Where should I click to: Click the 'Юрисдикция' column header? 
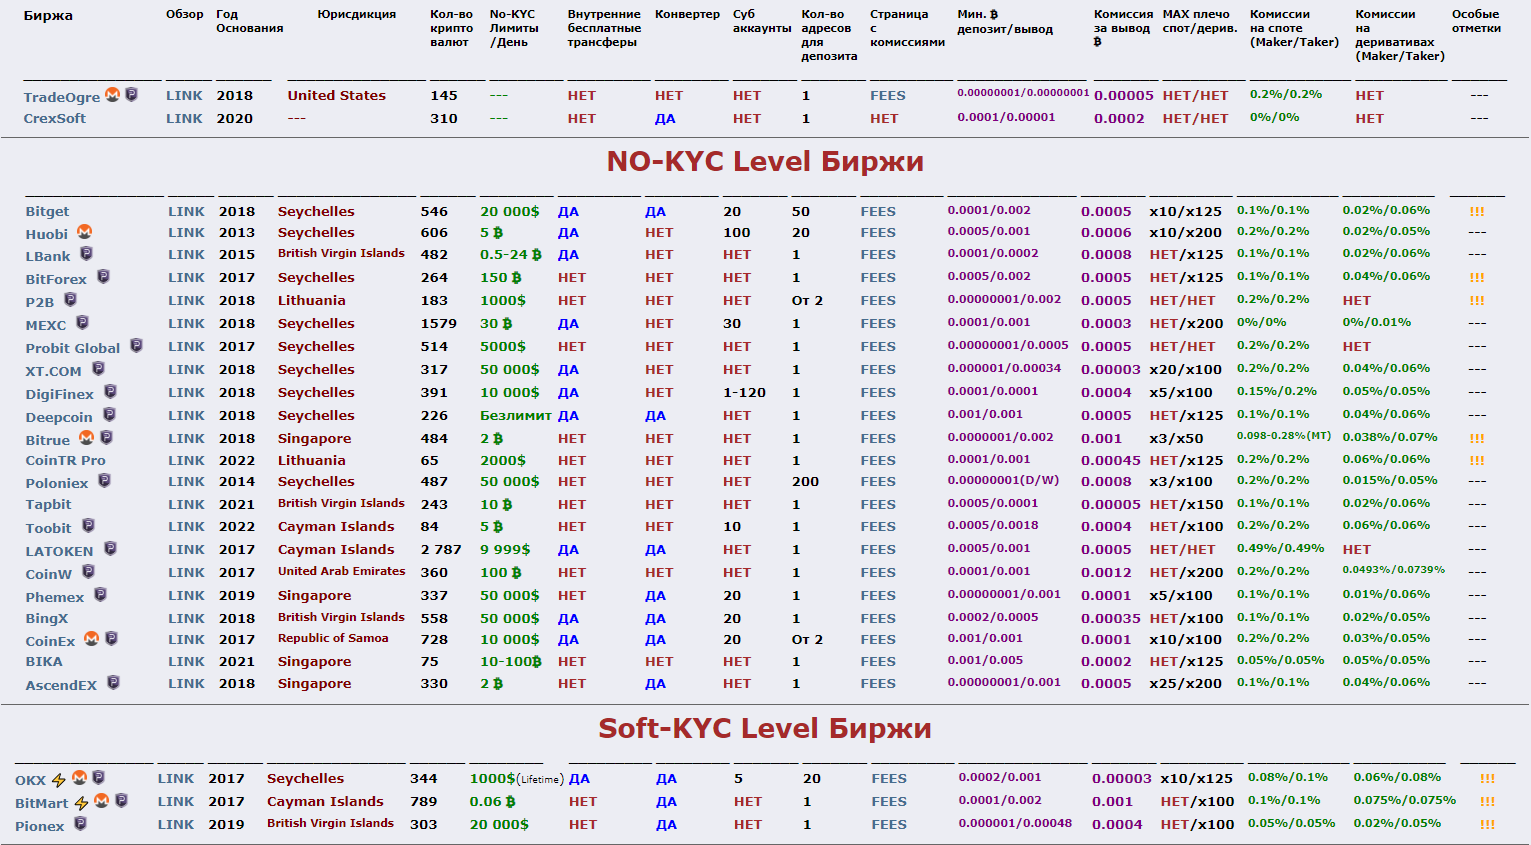tap(357, 15)
